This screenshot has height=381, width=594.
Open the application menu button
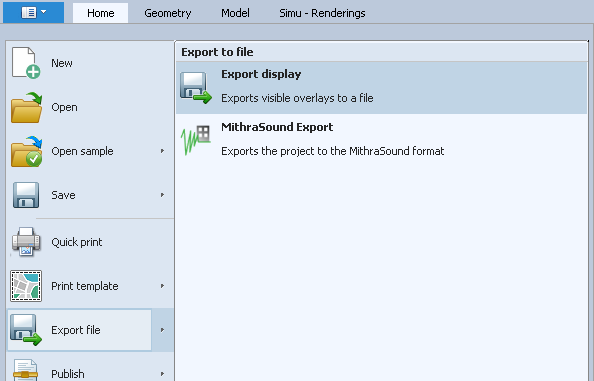tap(33, 12)
